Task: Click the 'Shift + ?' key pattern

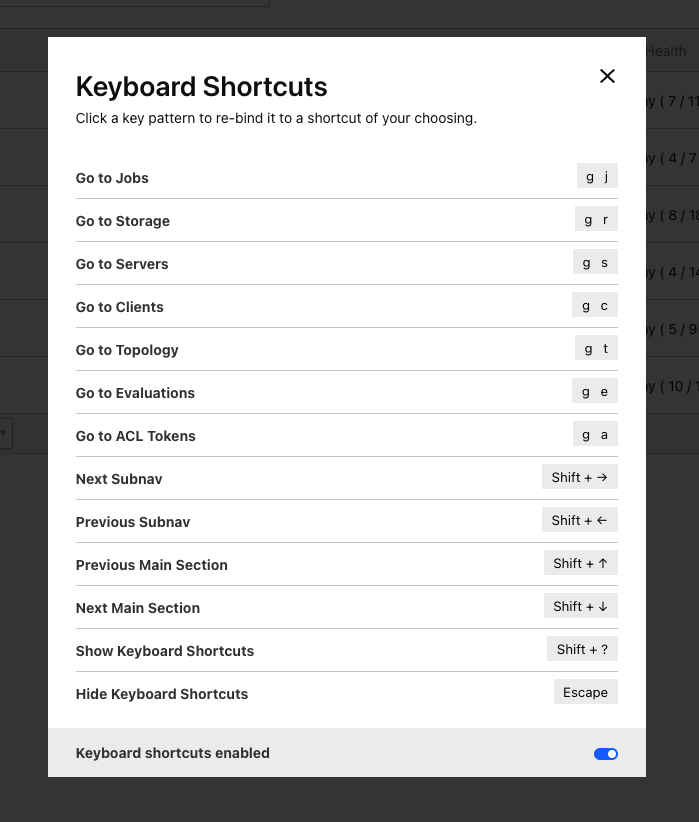Action: point(581,650)
